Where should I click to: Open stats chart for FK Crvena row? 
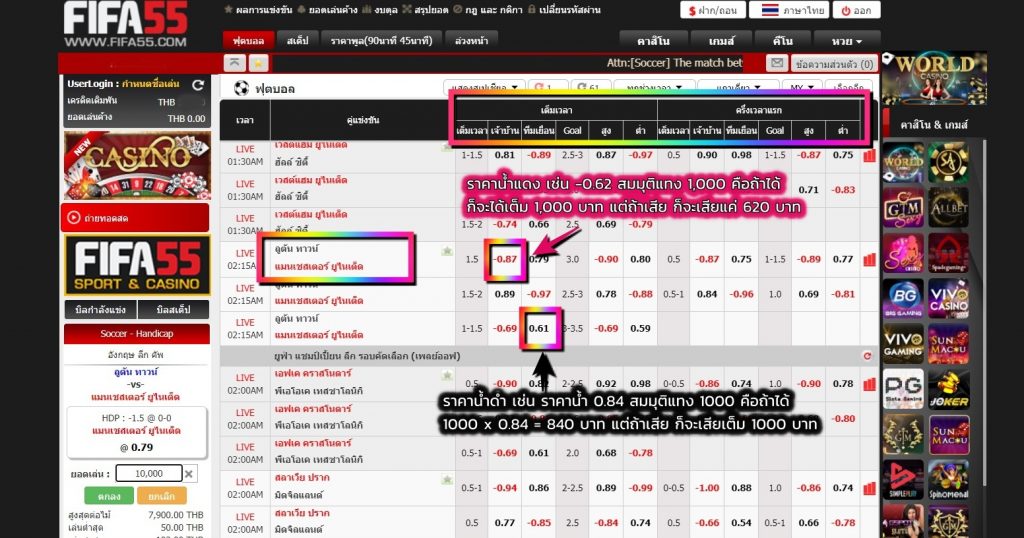pos(869,385)
